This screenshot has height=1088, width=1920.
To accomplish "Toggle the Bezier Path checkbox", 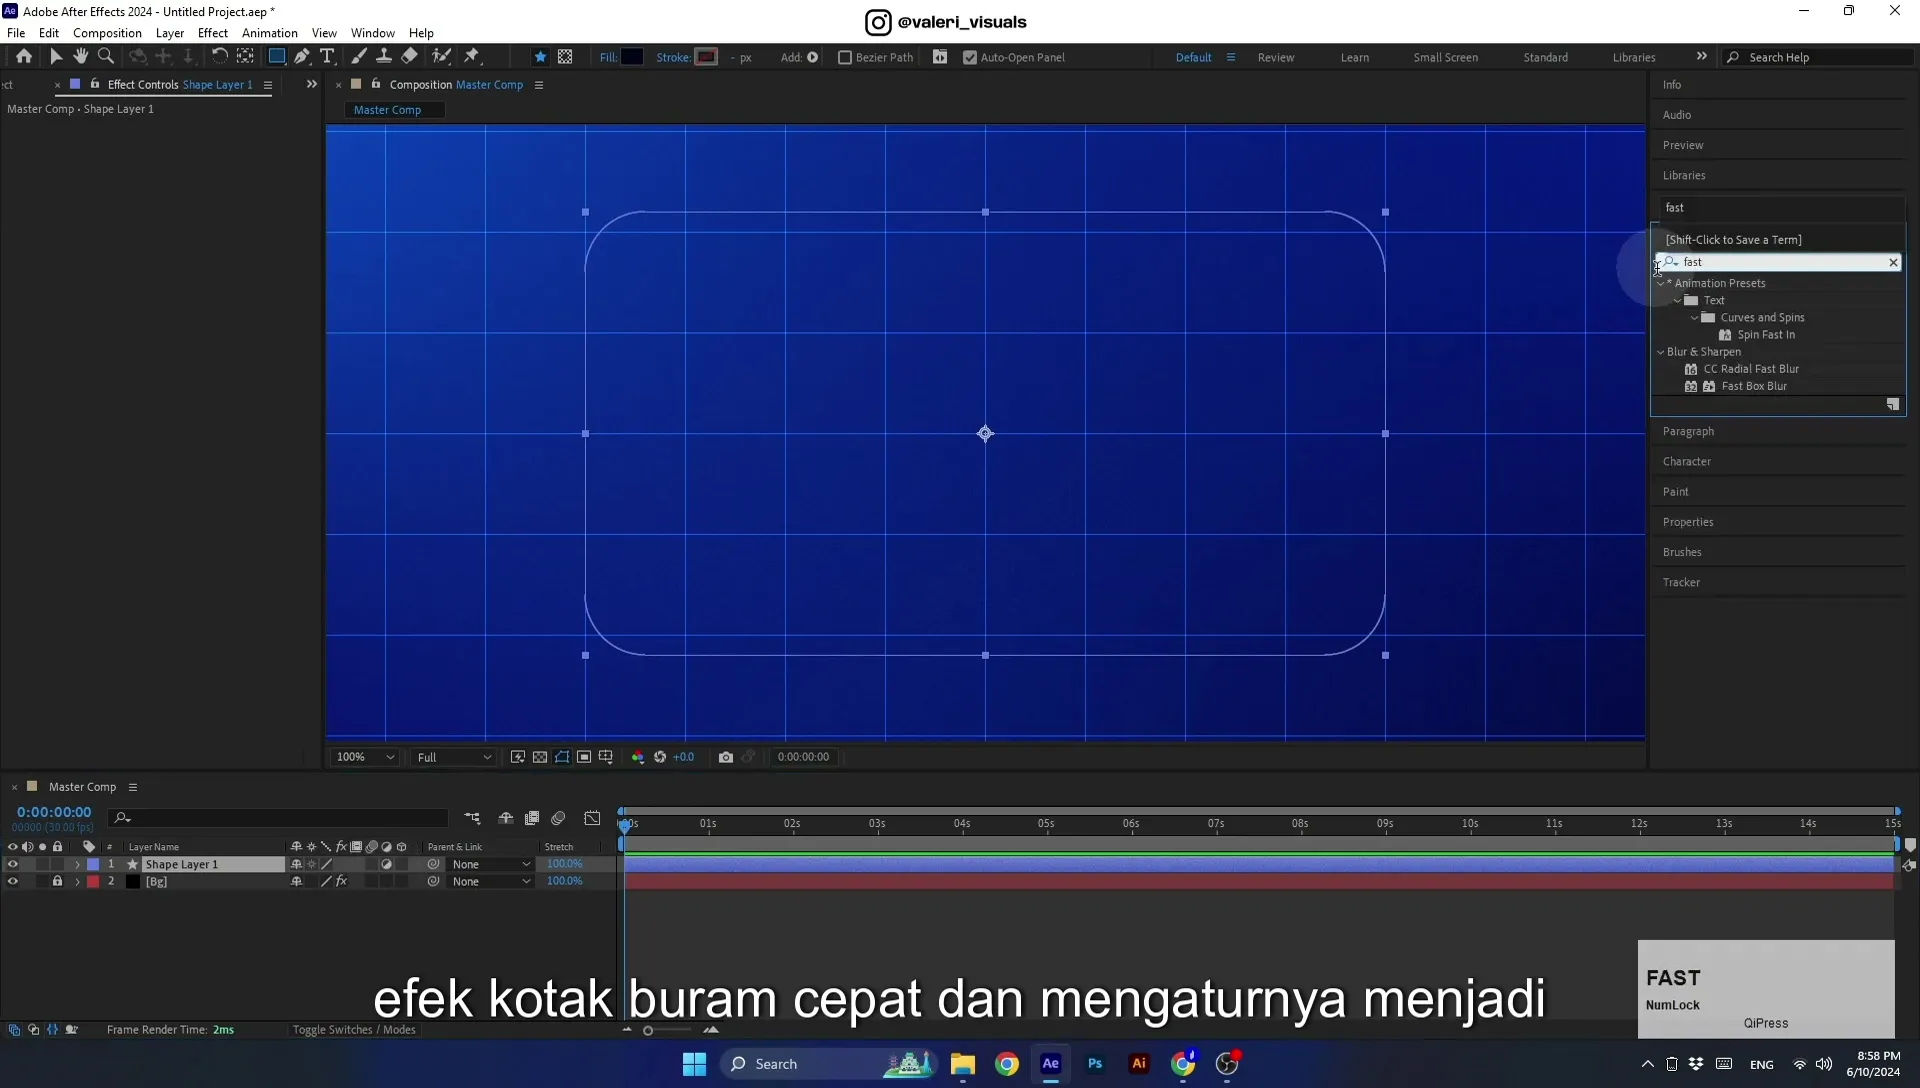I will coord(845,57).
